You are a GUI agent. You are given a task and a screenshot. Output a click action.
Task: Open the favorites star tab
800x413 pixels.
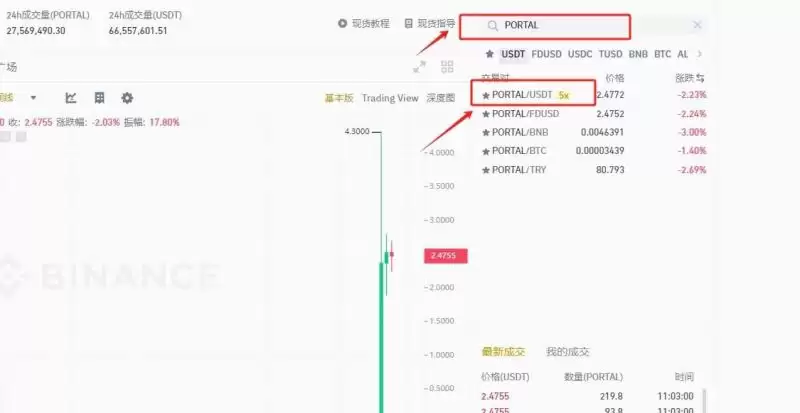(x=489, y=54)
